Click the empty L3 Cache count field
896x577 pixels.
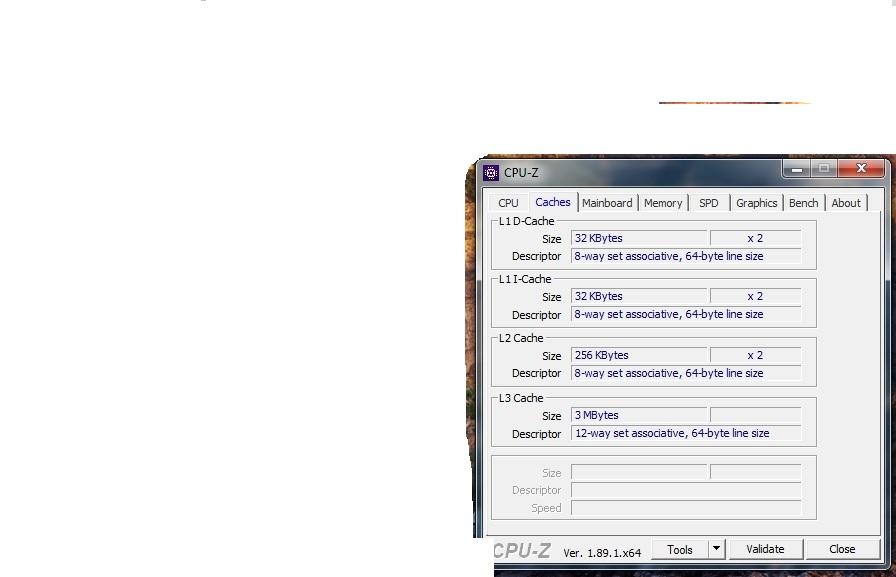tap(755, 415)
